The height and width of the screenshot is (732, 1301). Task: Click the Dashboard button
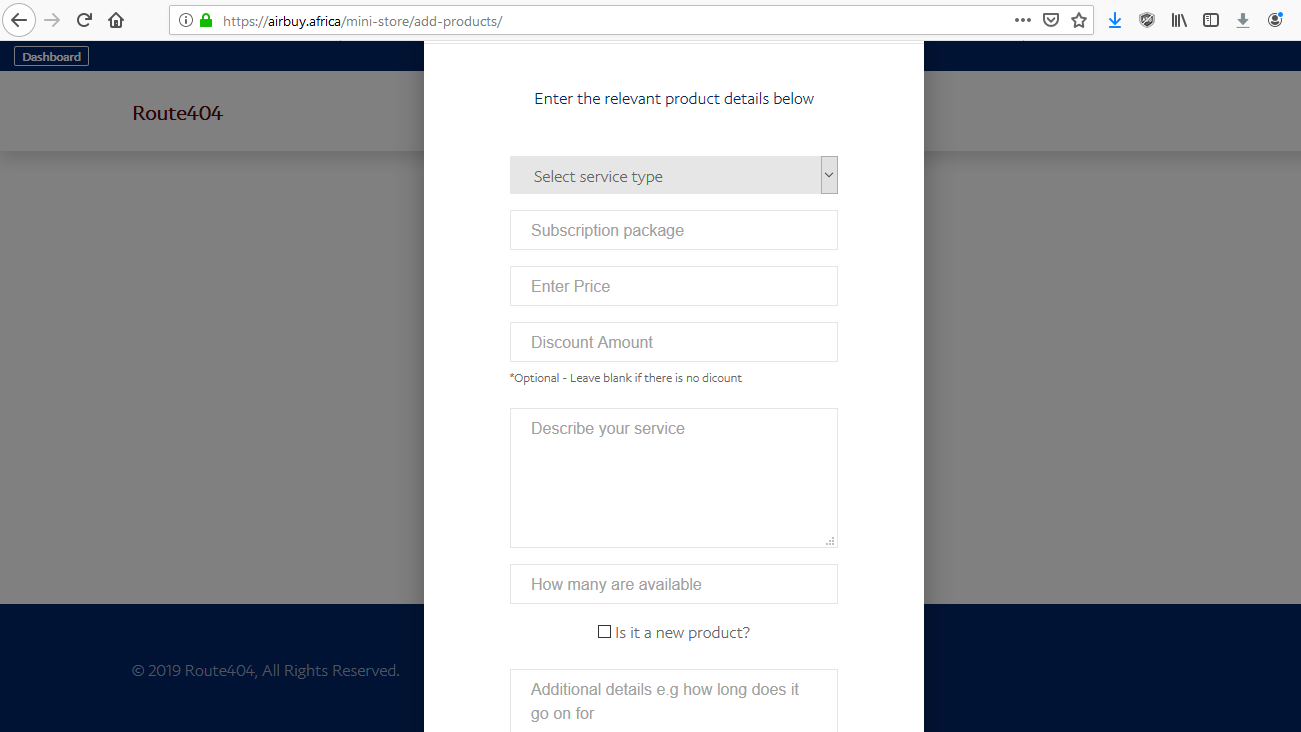coord(51,57)
